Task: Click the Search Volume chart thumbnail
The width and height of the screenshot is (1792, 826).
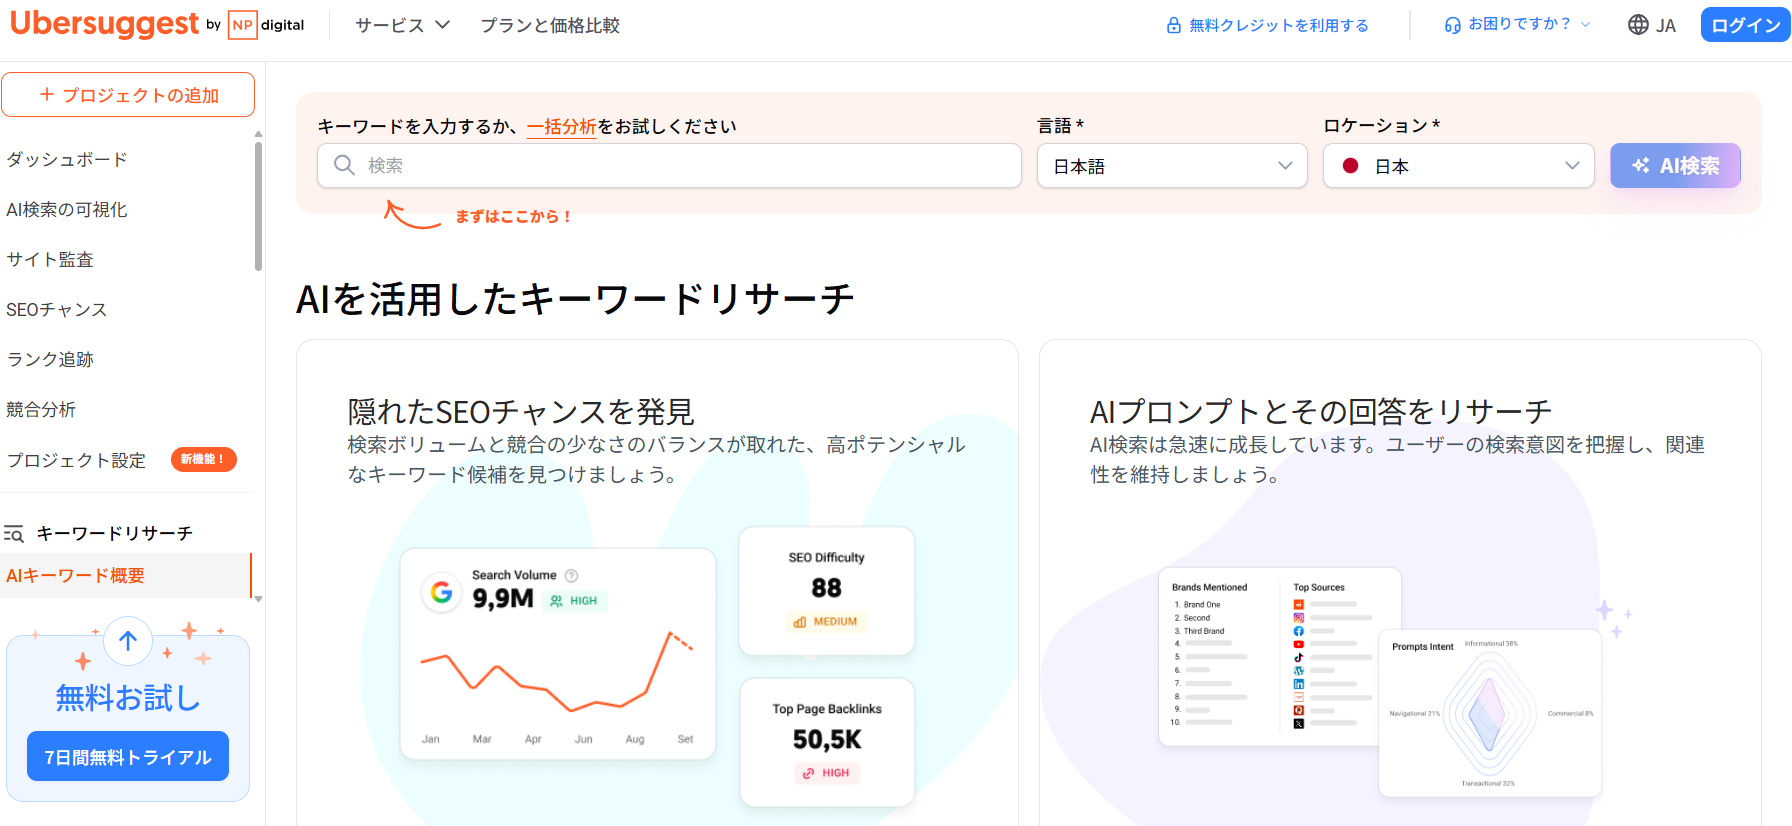Action: (x=558, y=654)
